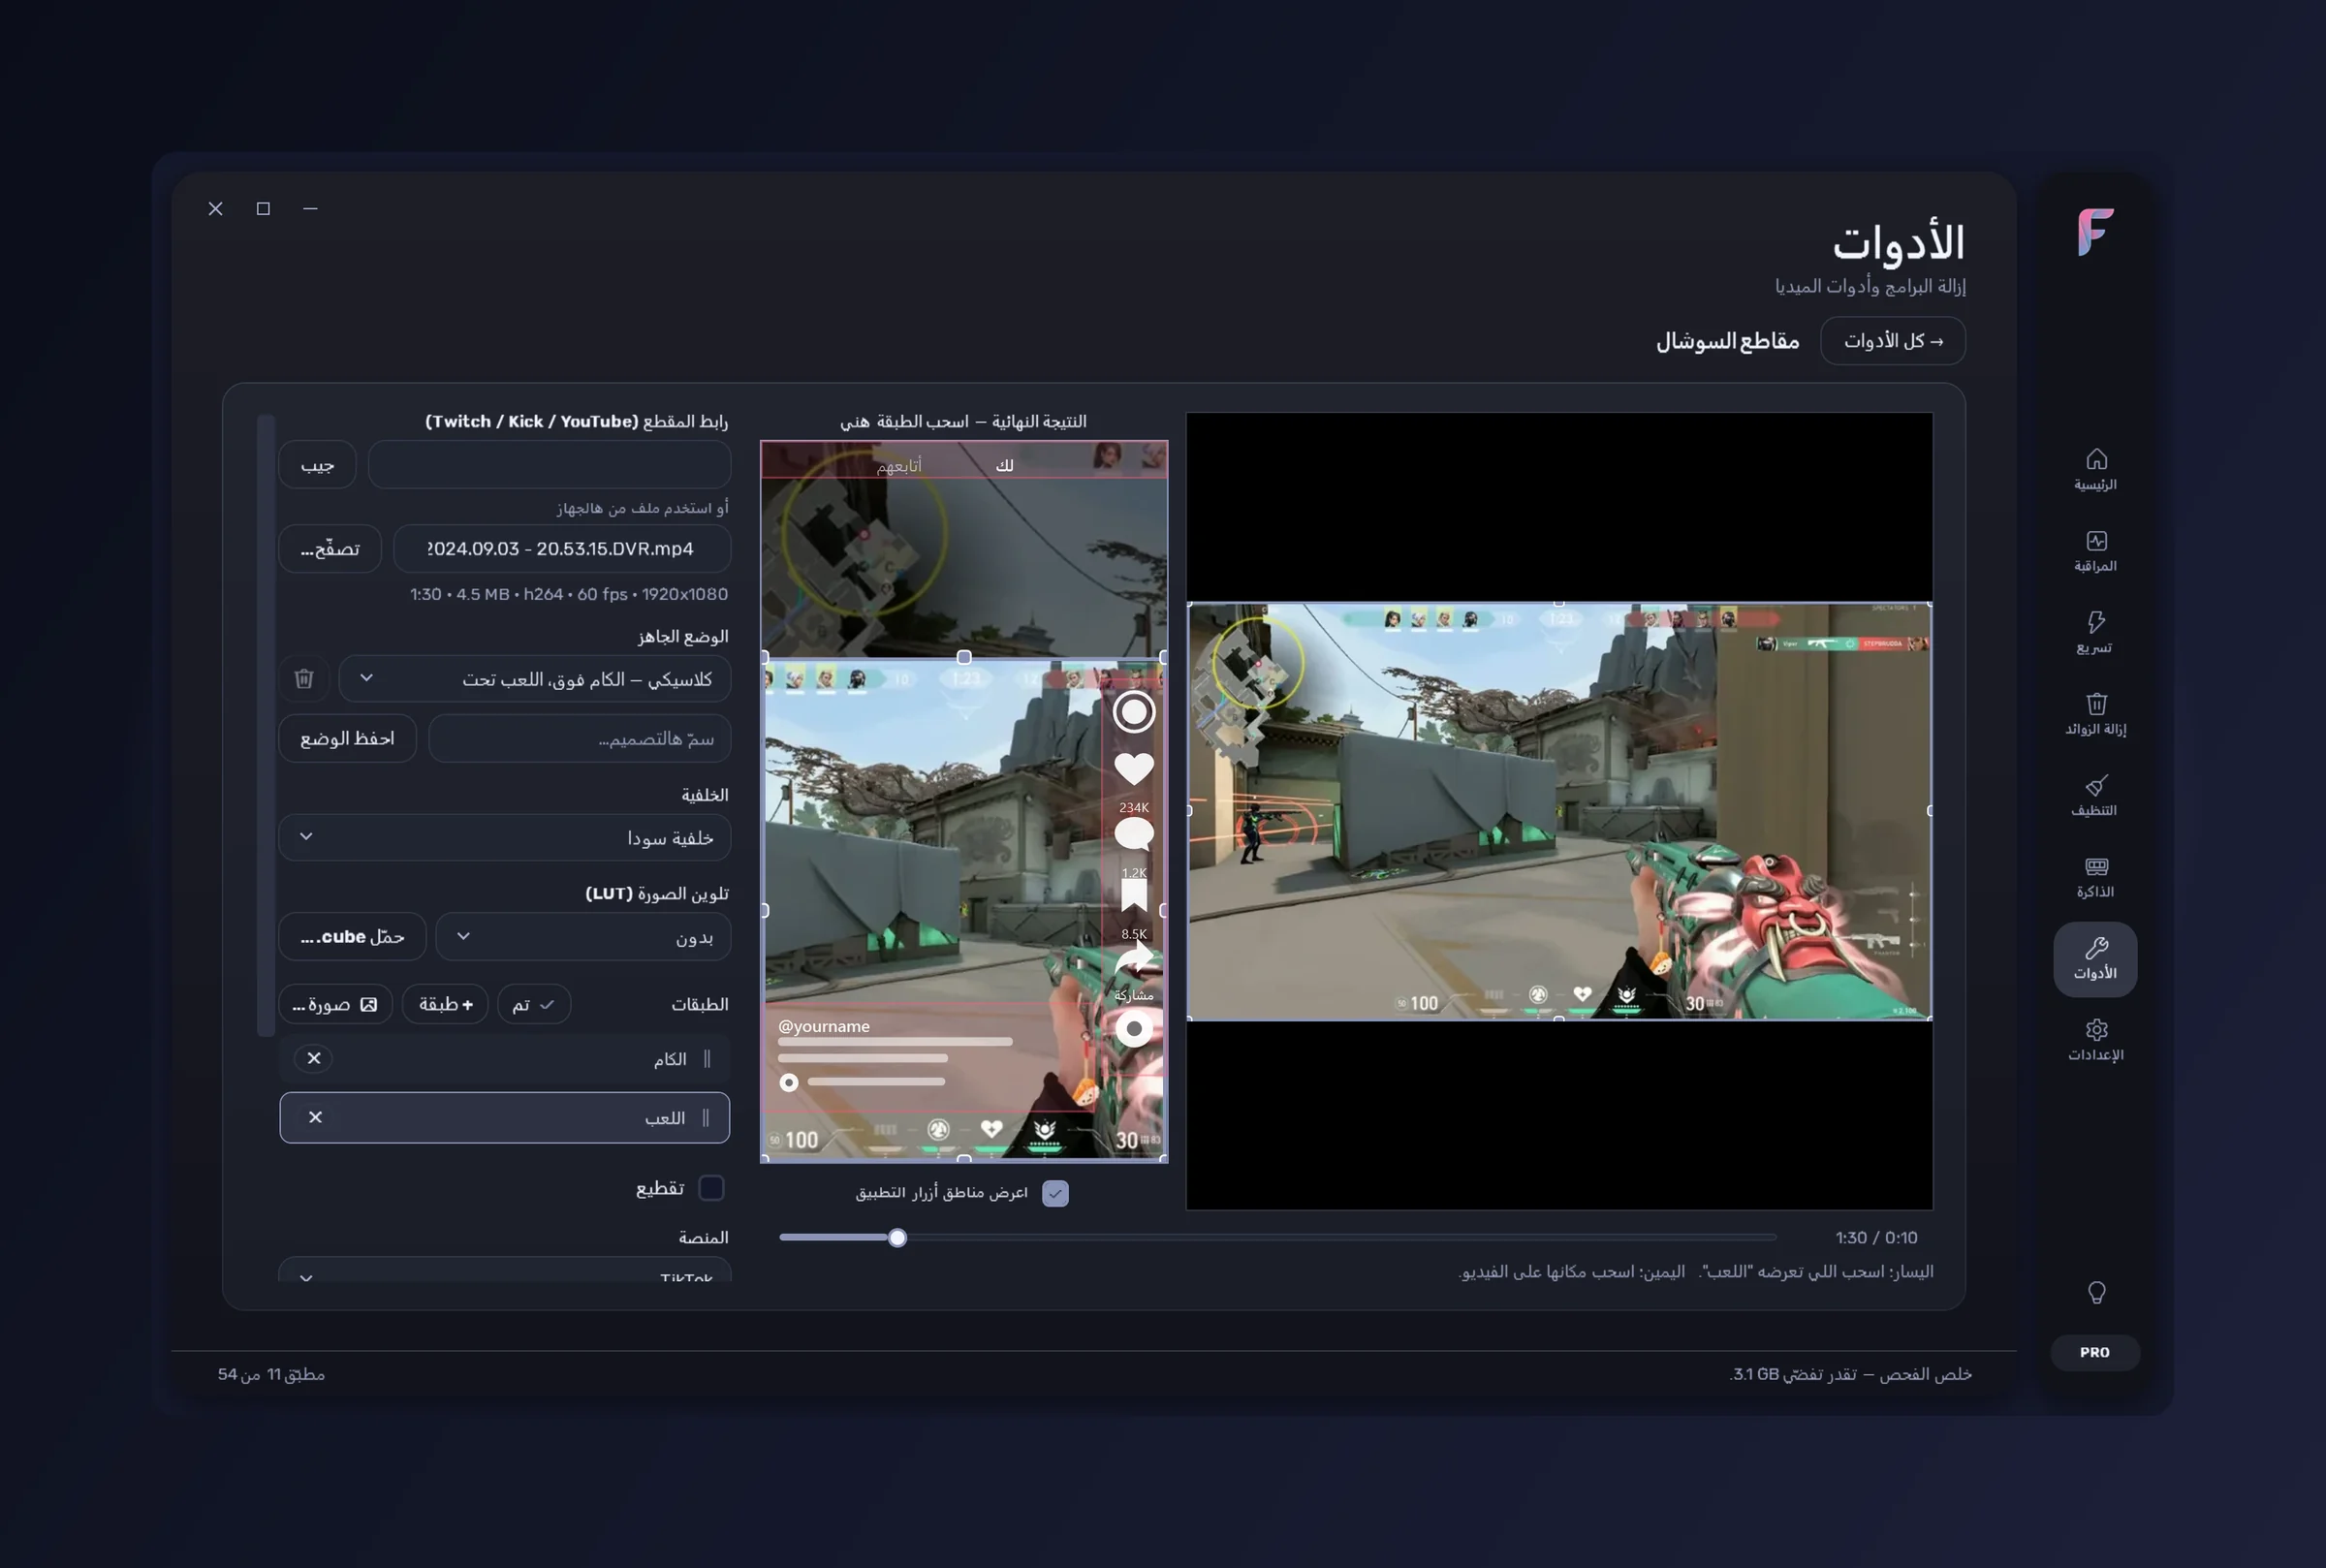Click drag handle of الكام layer
The height and width of the screenshot is (1568, 2326).
click(x=707, y=1058)
